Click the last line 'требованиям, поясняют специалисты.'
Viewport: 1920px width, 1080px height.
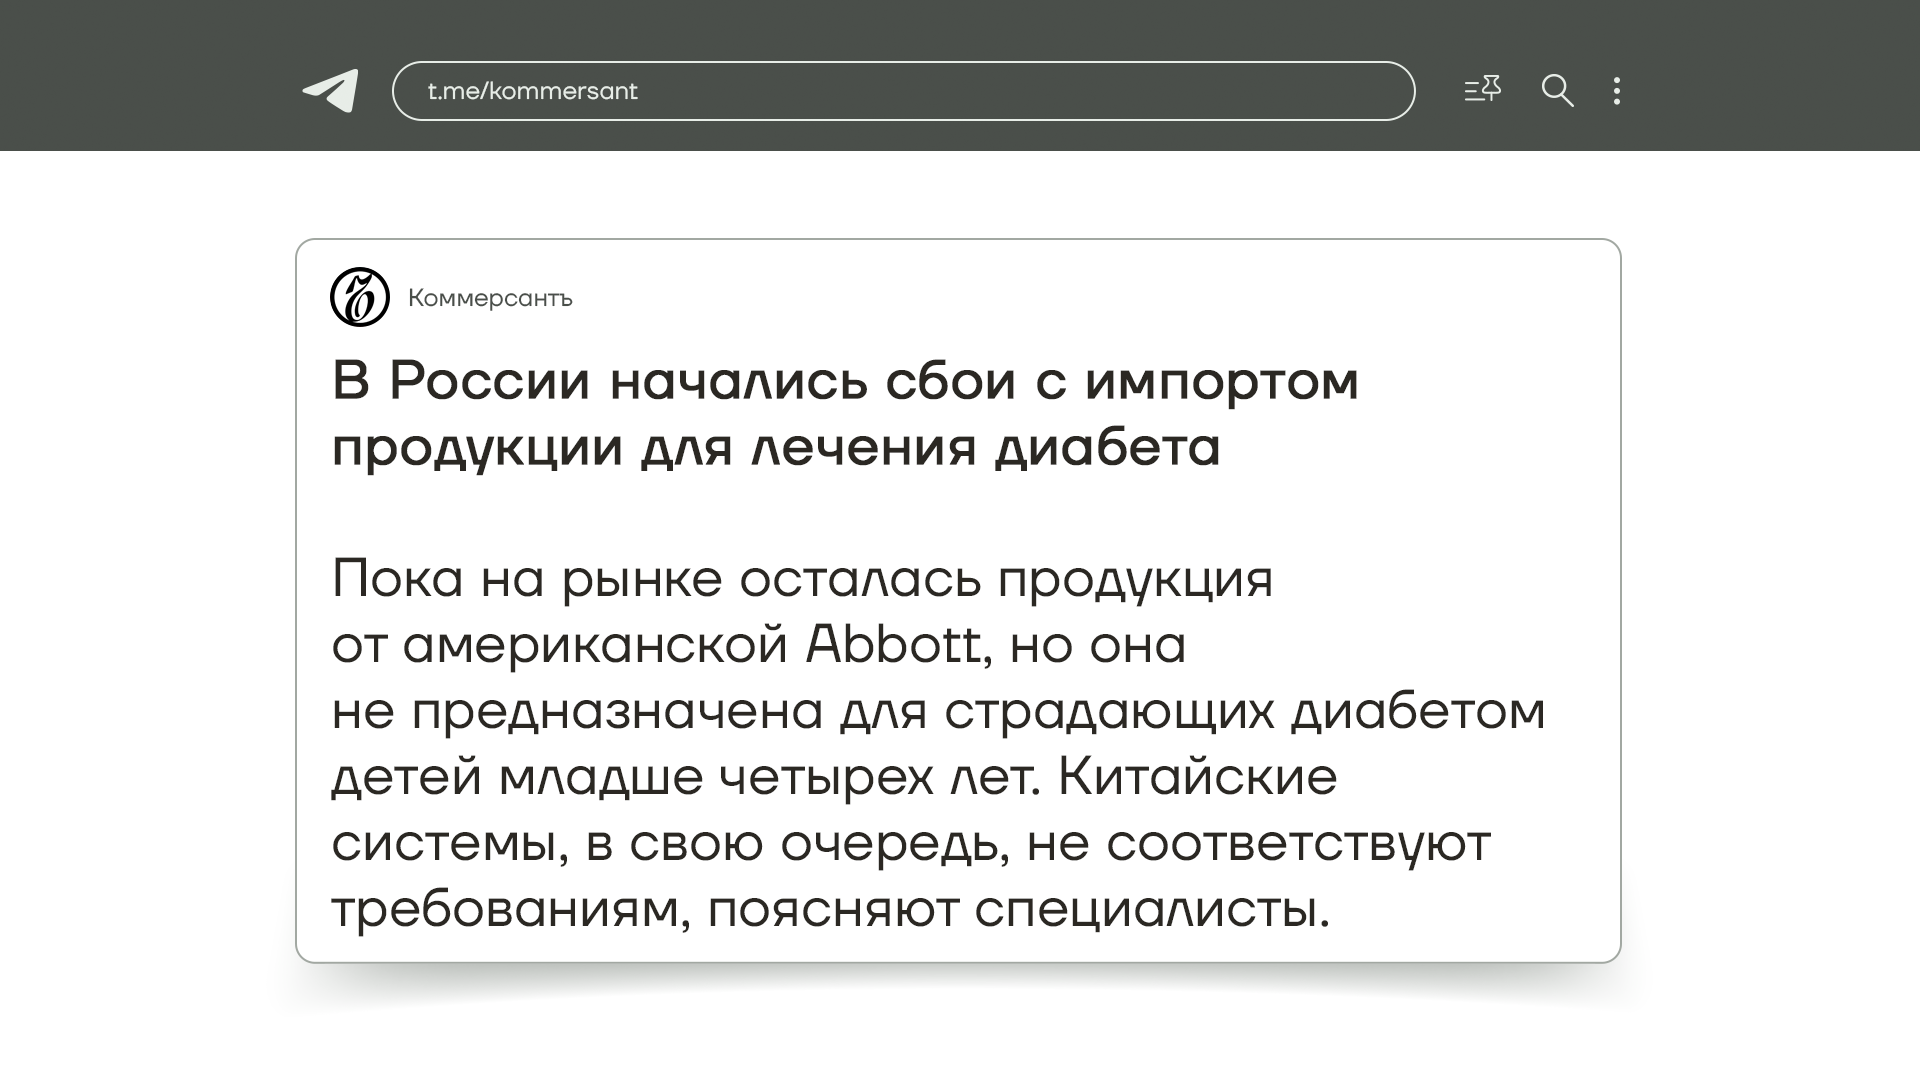(830, 909)
